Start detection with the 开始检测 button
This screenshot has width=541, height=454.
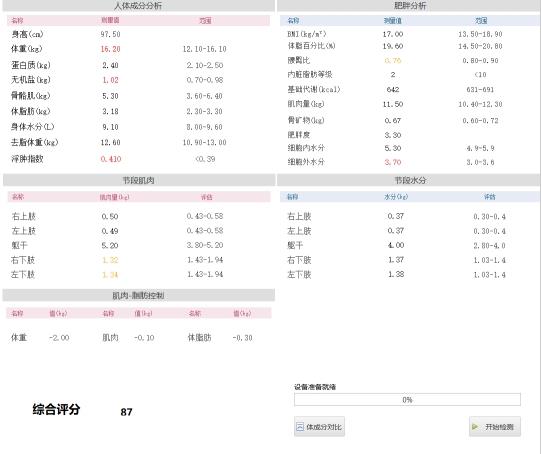click(x=495, y=427)
